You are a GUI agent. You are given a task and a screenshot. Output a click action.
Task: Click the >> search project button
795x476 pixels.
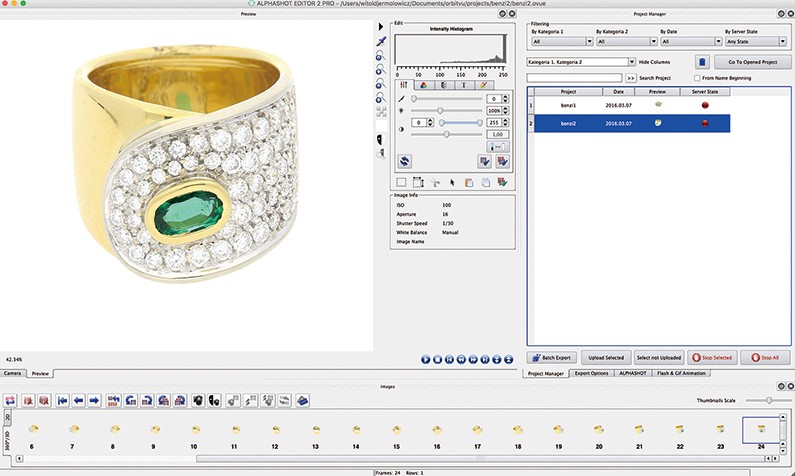click(630, 78)
